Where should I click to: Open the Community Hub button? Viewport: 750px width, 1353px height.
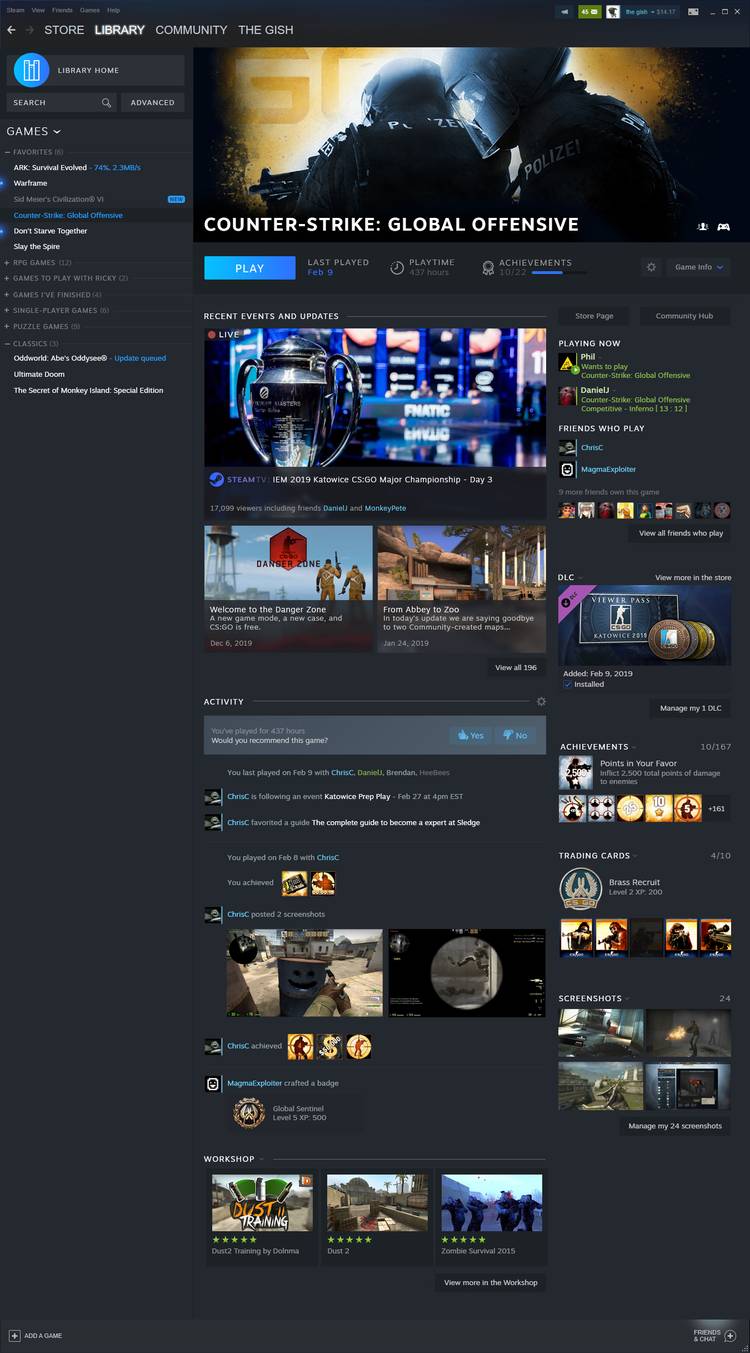tap(684, 316)
